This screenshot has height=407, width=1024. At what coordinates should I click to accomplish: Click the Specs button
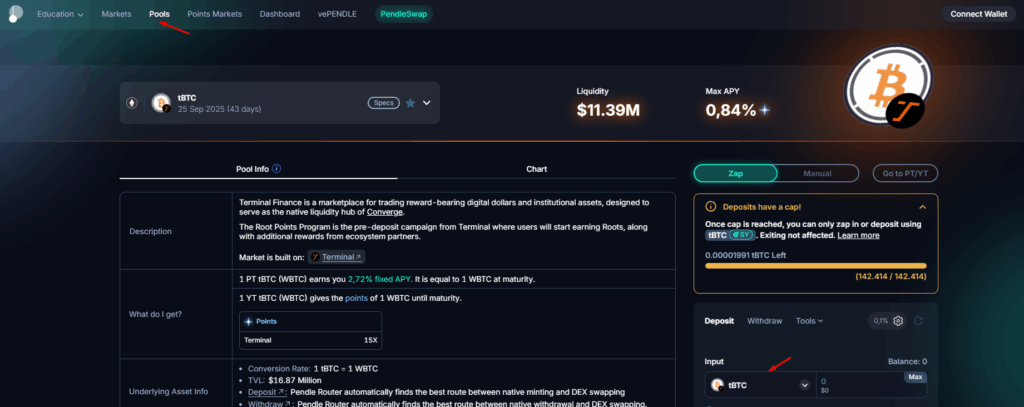(383, 103)
